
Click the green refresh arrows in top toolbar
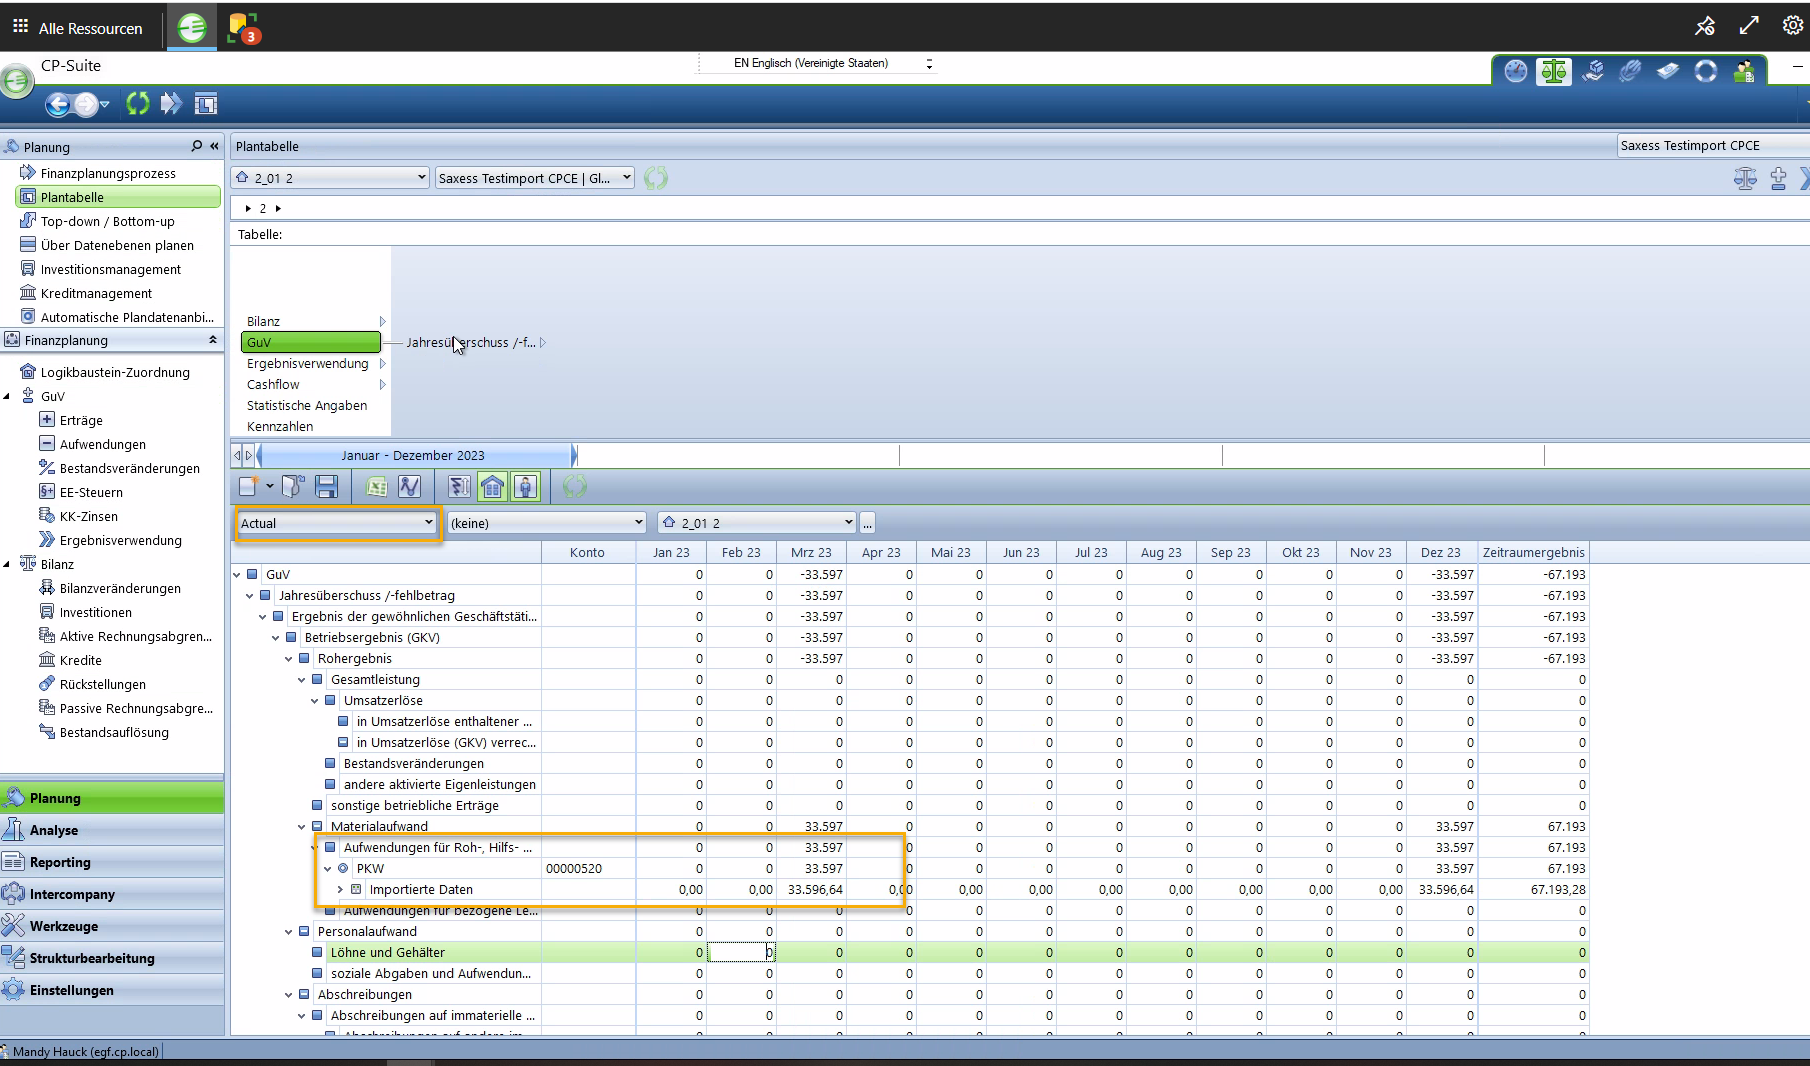pyautogui.click(x=138, y=103)
